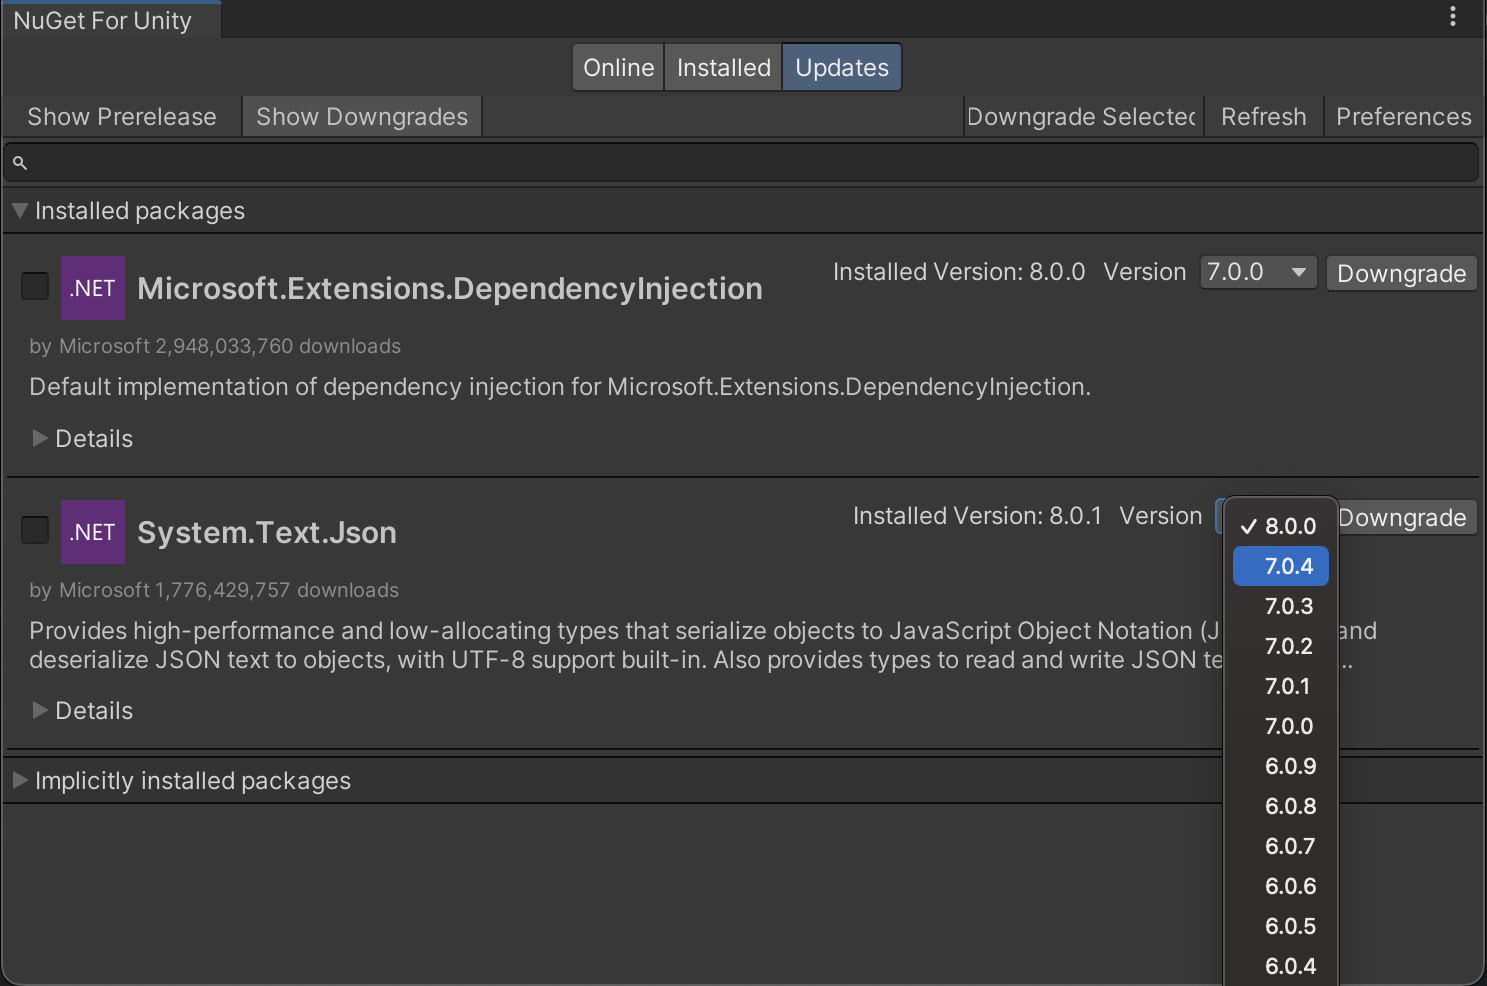
Task: Pick version 6.0.6 from the list
Action: (1281, 886)
